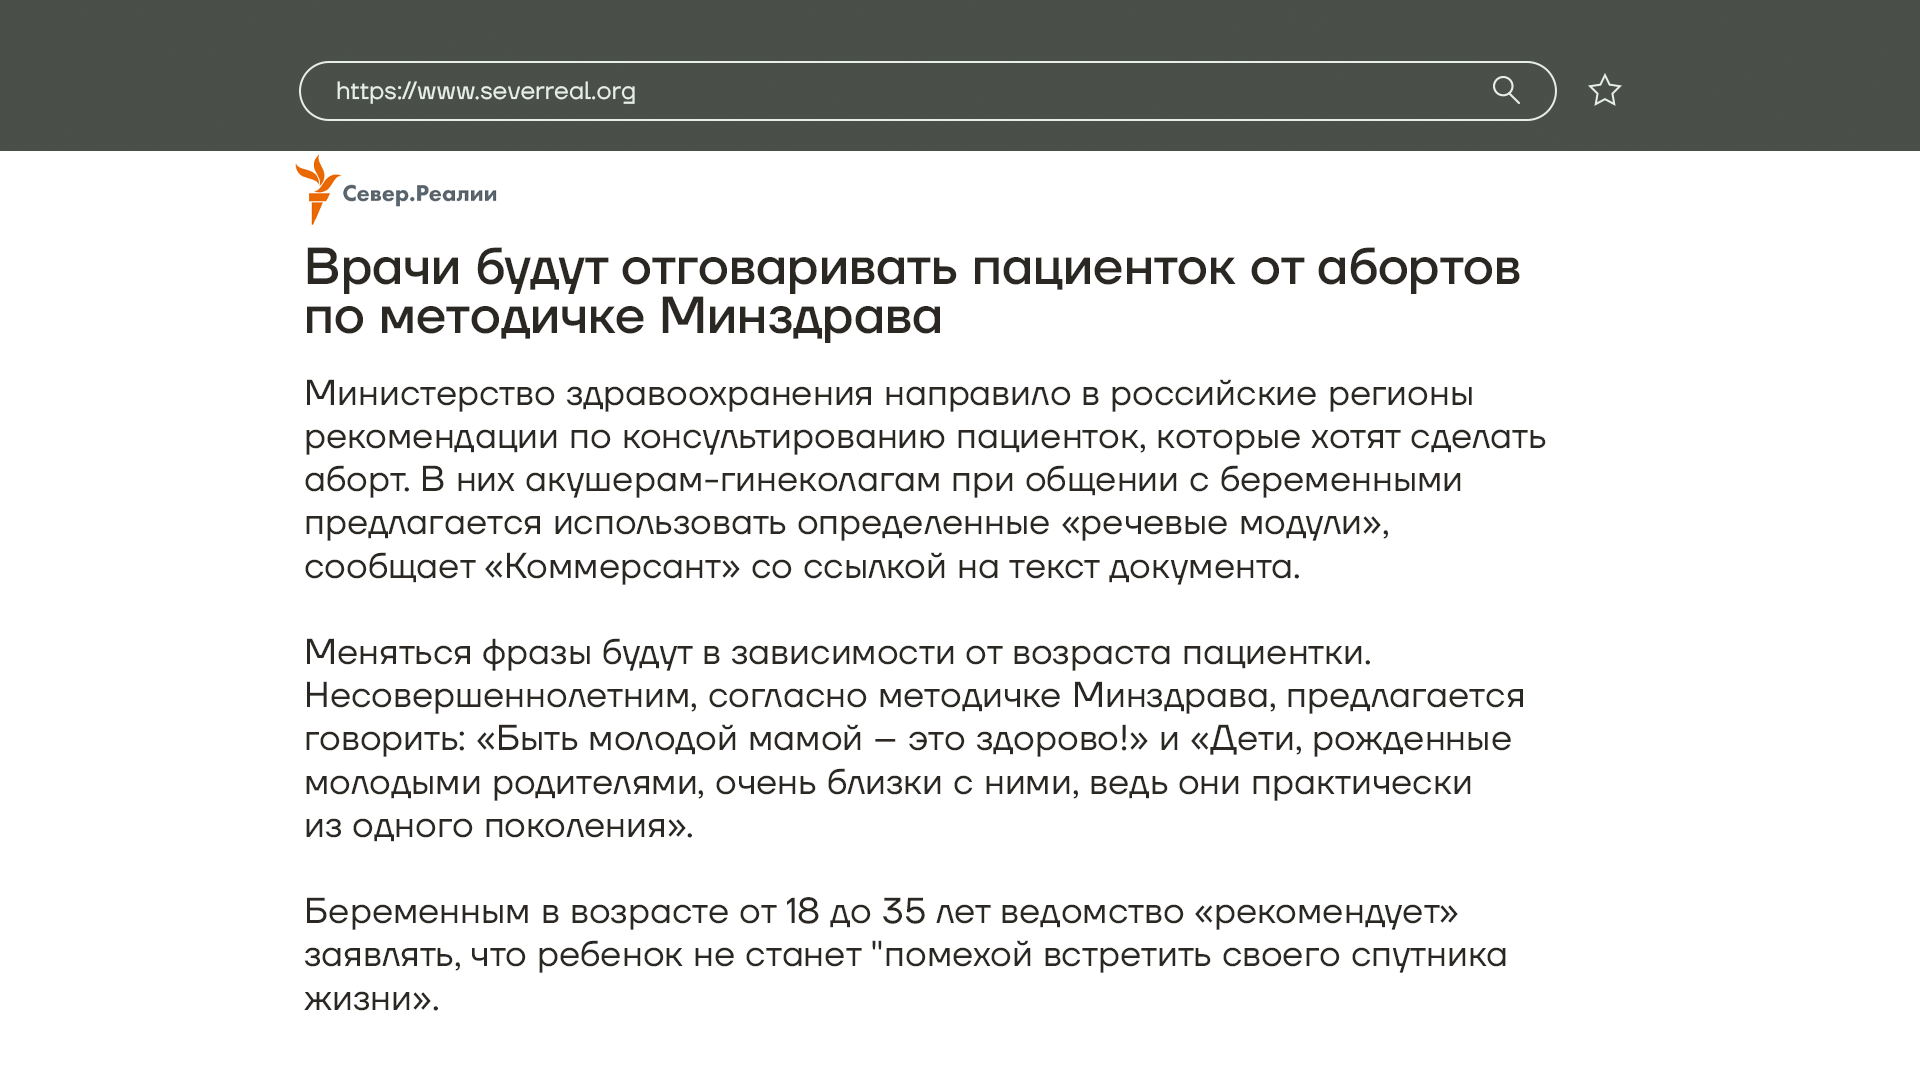Bookmark the page with the star icon
This screenshot has width=1920, height=1080.
[1604, 91]
